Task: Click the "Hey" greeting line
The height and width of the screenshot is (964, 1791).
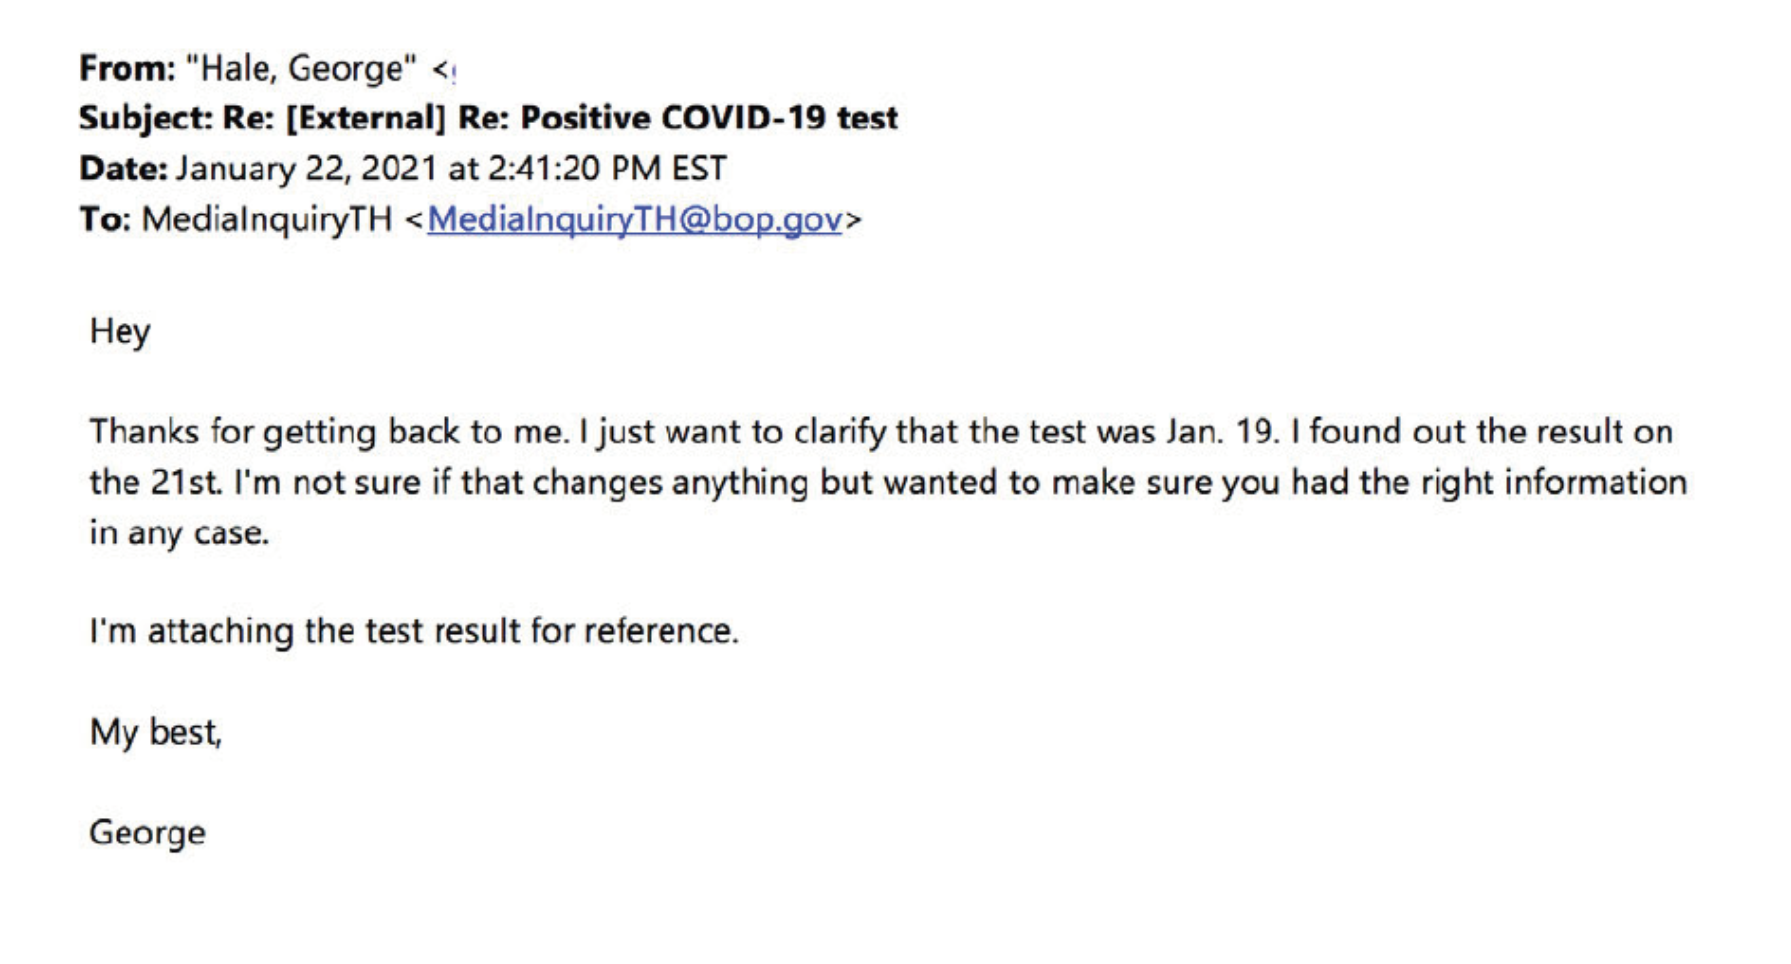Action: 120,331
